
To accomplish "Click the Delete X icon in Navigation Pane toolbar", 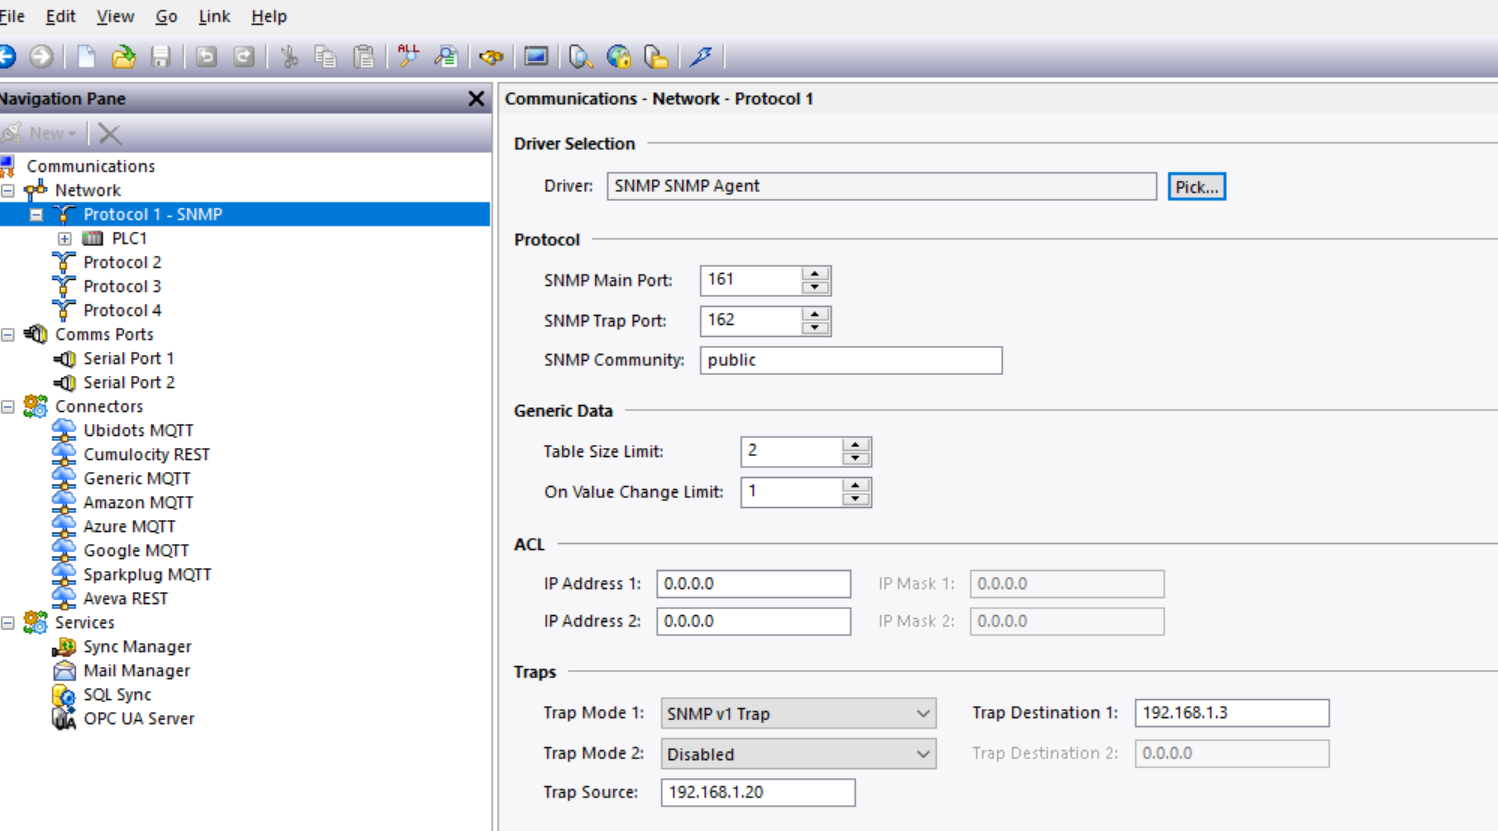I will pos(110,133).
